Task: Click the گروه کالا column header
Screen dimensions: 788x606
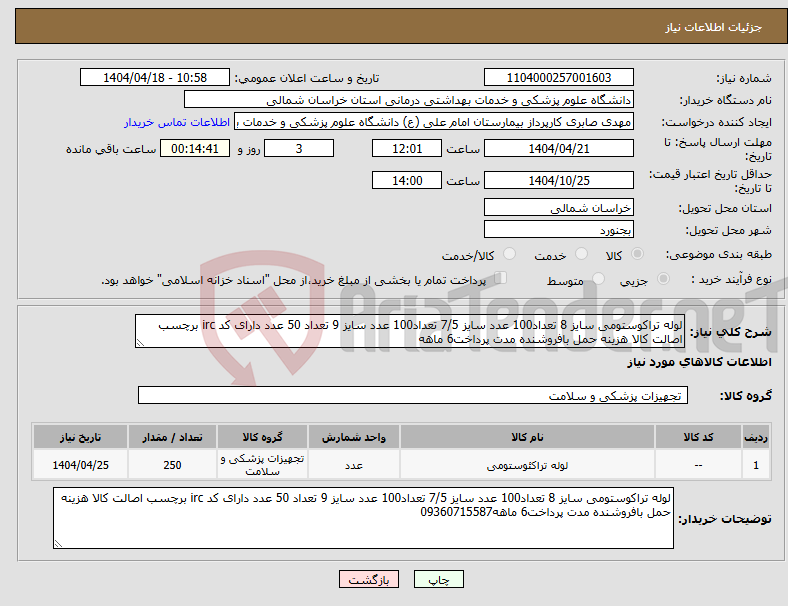Action: click(262, 437)
